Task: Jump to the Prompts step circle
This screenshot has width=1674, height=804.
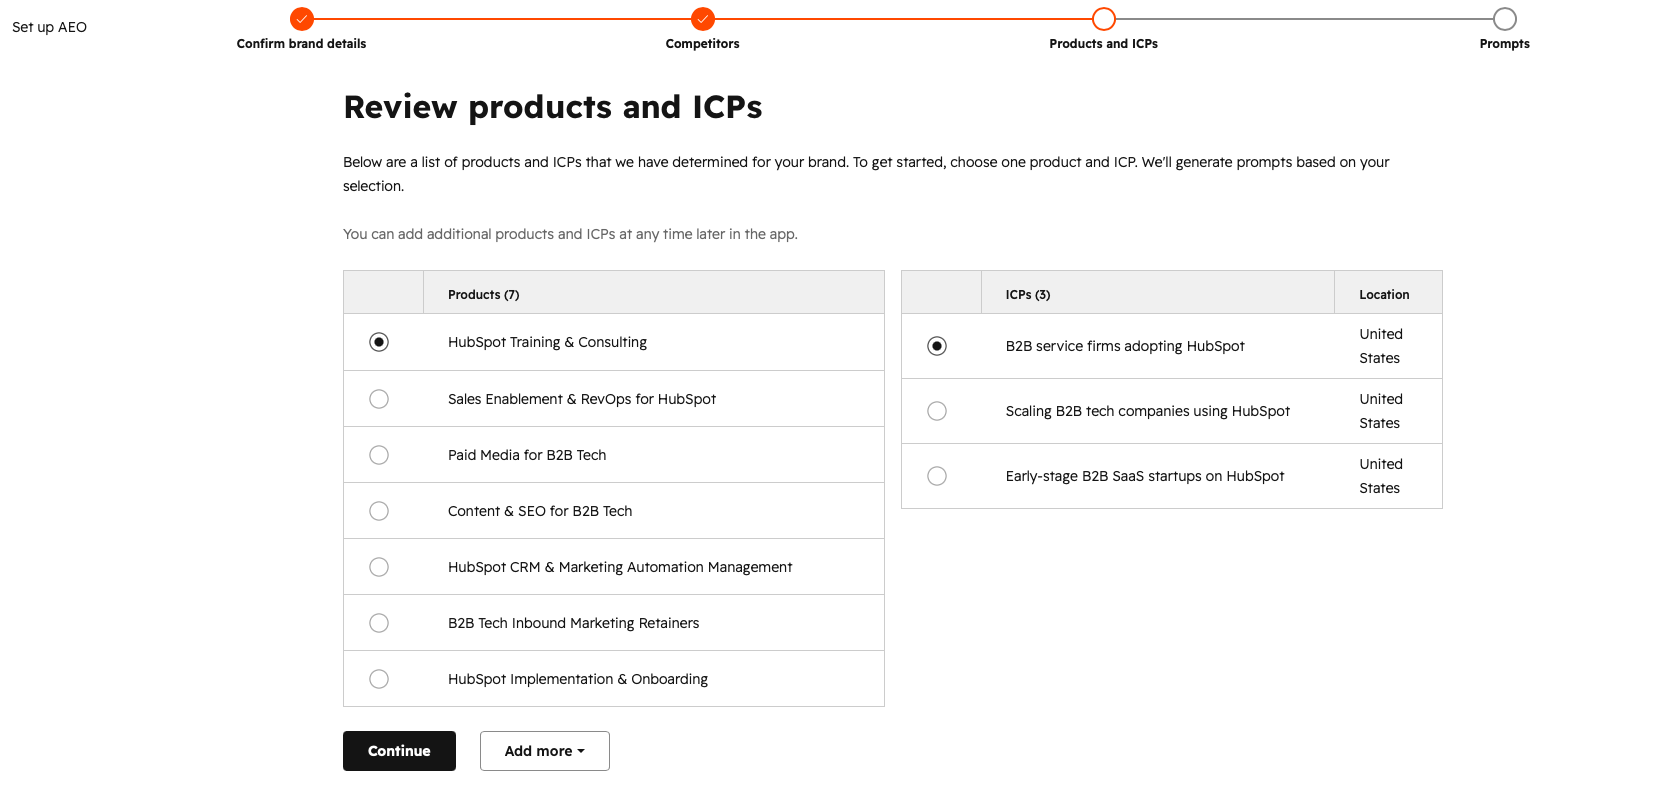Action: 1505,19
